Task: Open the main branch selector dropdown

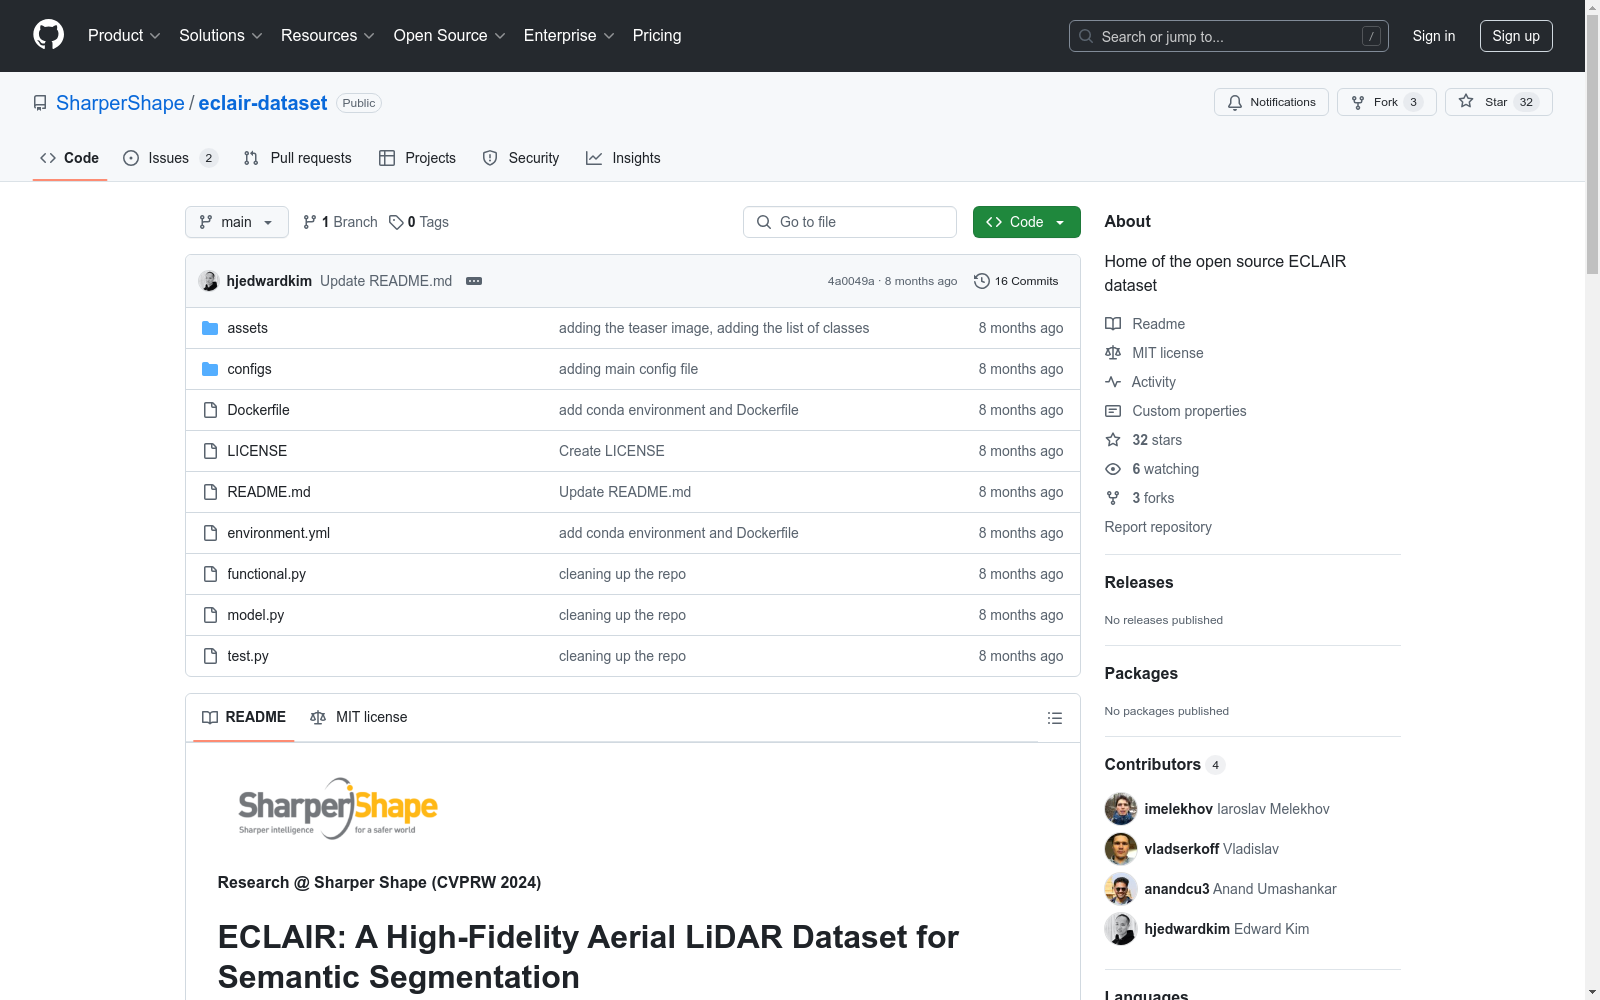Action: point(237,222)
